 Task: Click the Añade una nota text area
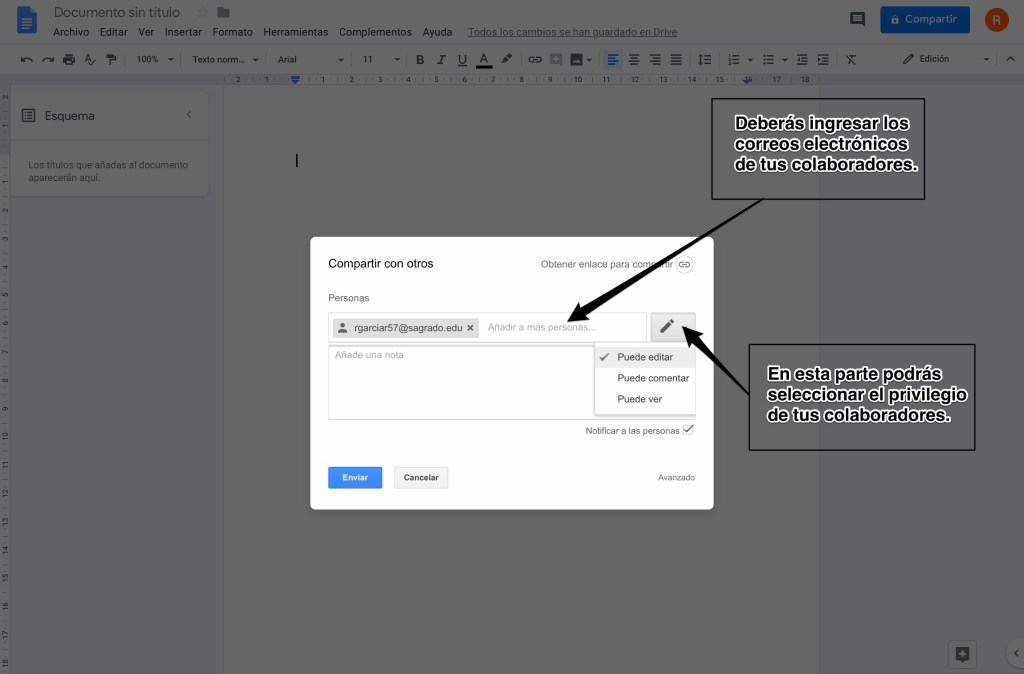coord(460,380)
